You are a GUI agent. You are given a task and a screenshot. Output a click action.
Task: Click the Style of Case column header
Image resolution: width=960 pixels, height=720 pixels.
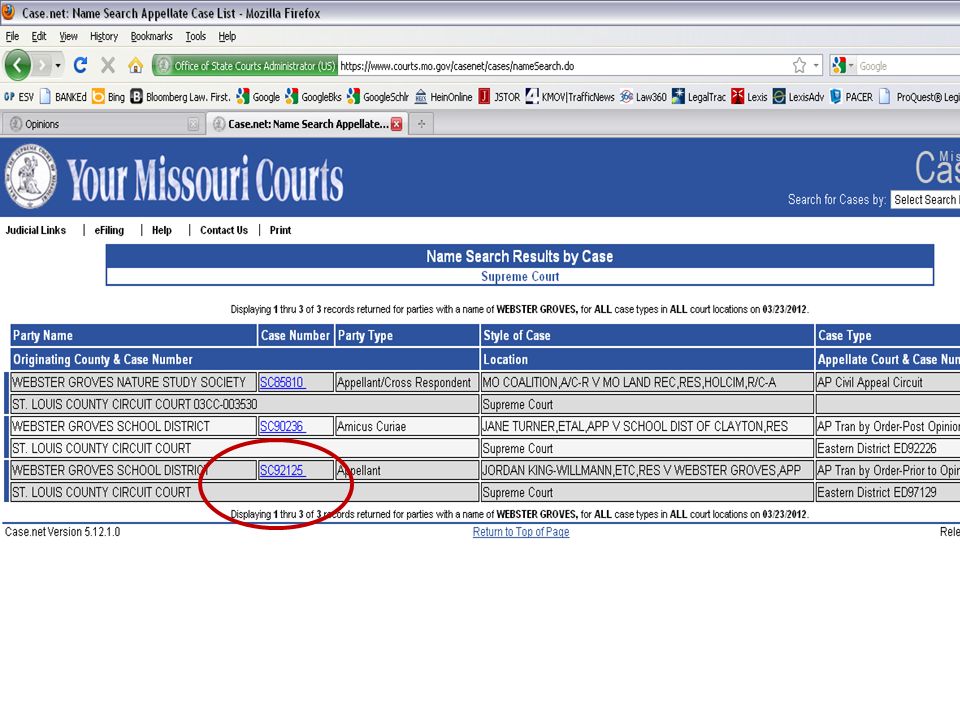point(647,336)
